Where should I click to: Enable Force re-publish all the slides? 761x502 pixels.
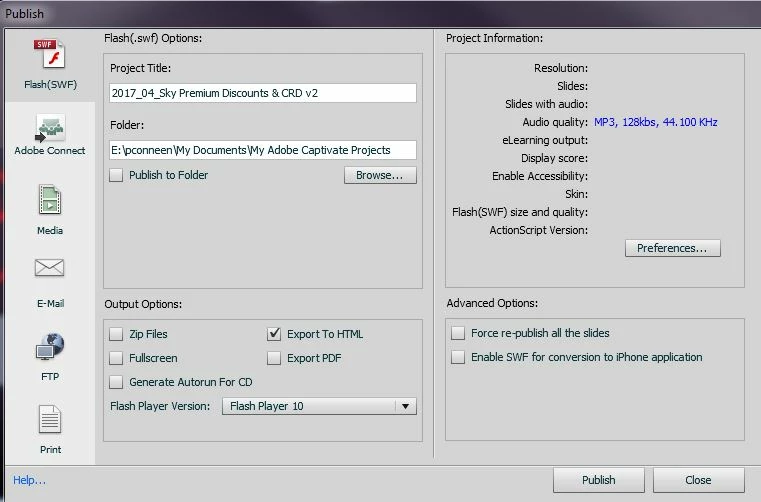pyautogui.click(x=458, y=333)
